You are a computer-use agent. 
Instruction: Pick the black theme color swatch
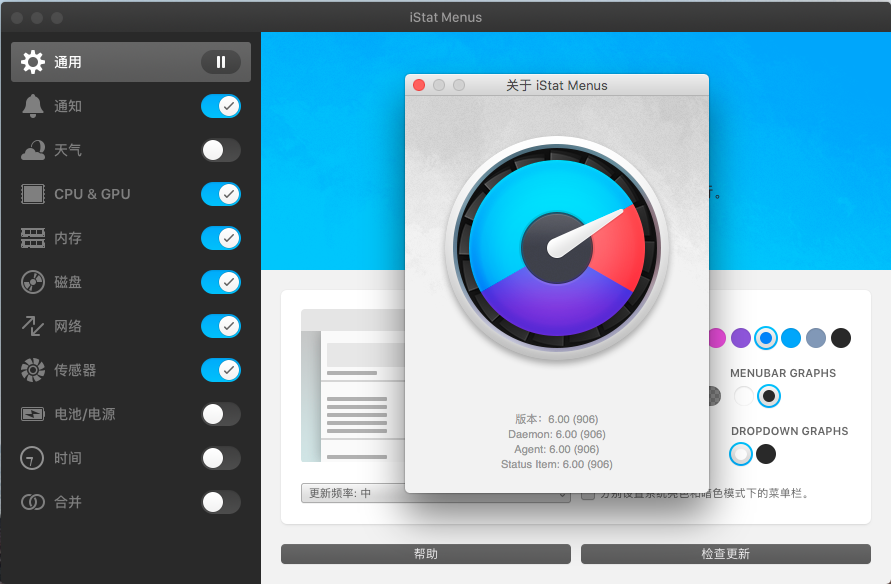pos(841,338)
